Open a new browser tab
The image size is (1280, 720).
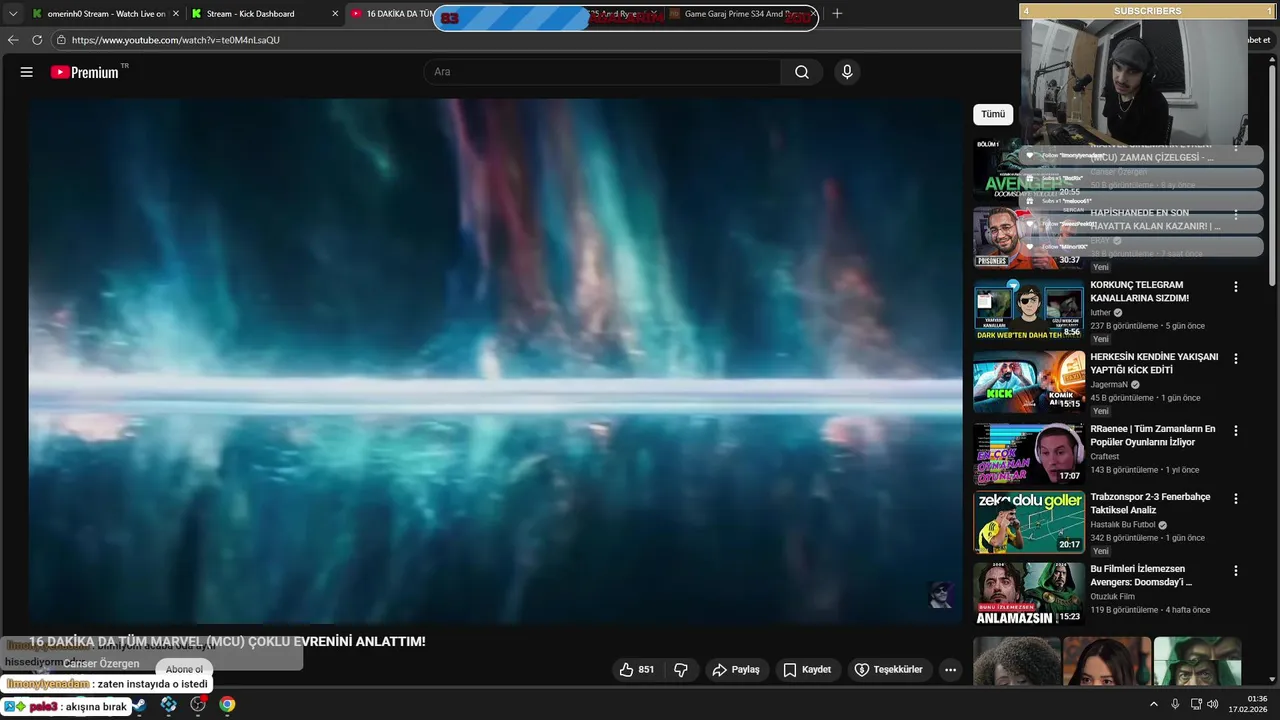click(837, 14)
